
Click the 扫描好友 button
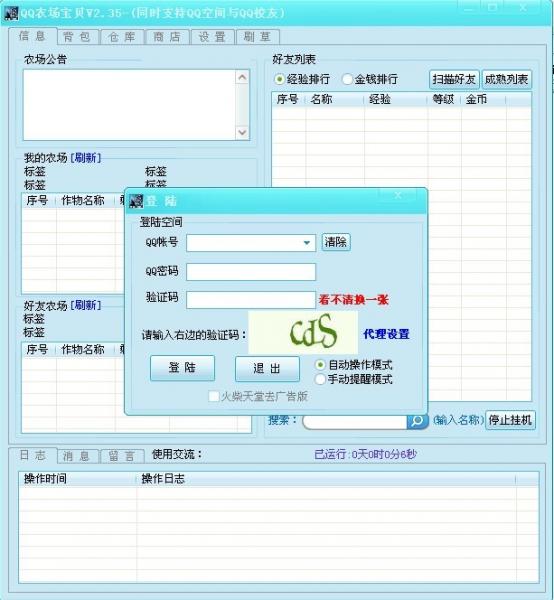coord(454,80)
